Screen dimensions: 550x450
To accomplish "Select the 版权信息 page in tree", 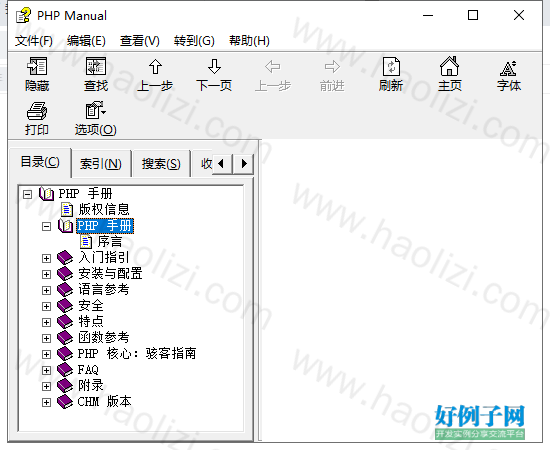I will point(104,210).
